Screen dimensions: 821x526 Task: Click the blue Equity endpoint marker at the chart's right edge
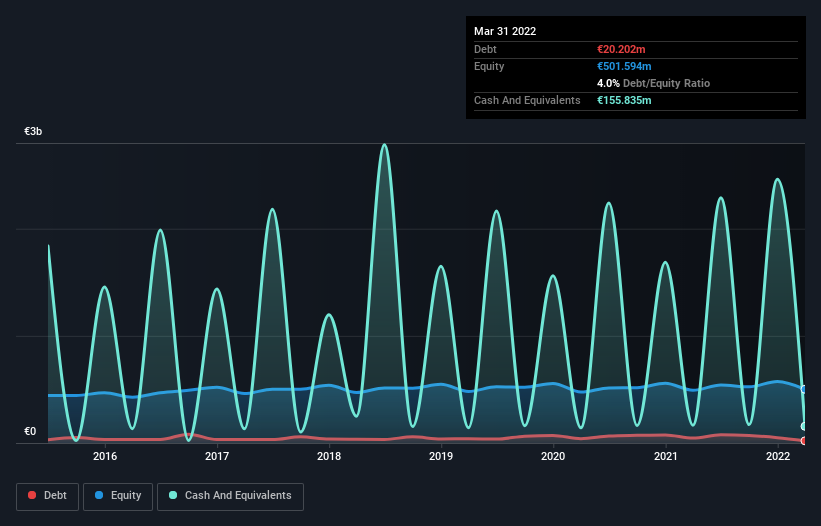pyautogui.click(x=804, y=389)
